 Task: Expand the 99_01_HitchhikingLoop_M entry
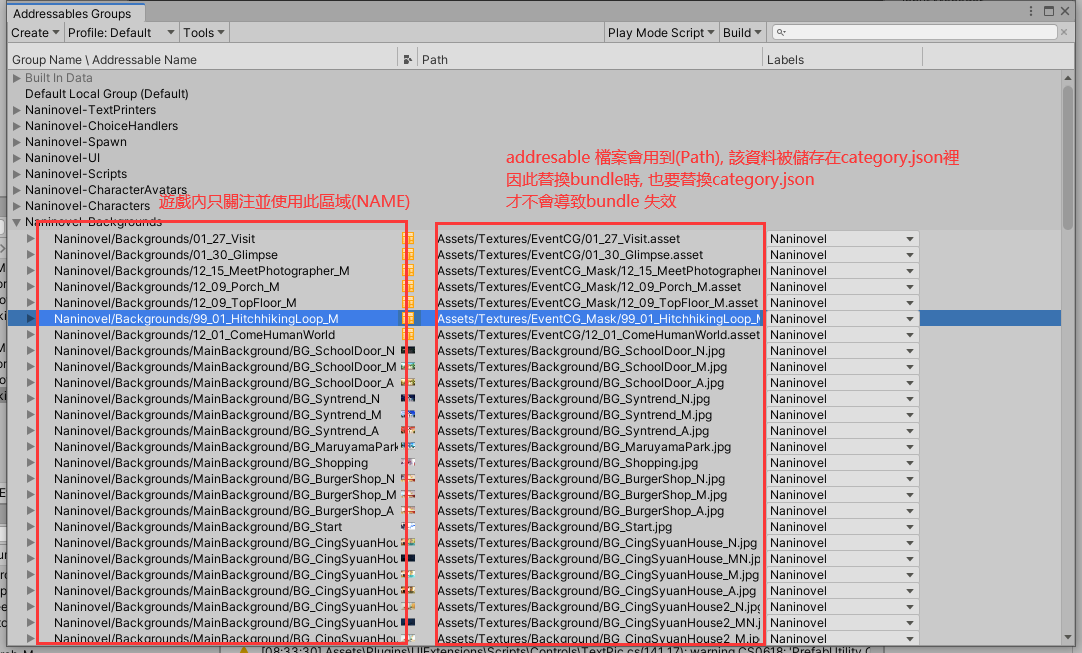coord(30,319)
